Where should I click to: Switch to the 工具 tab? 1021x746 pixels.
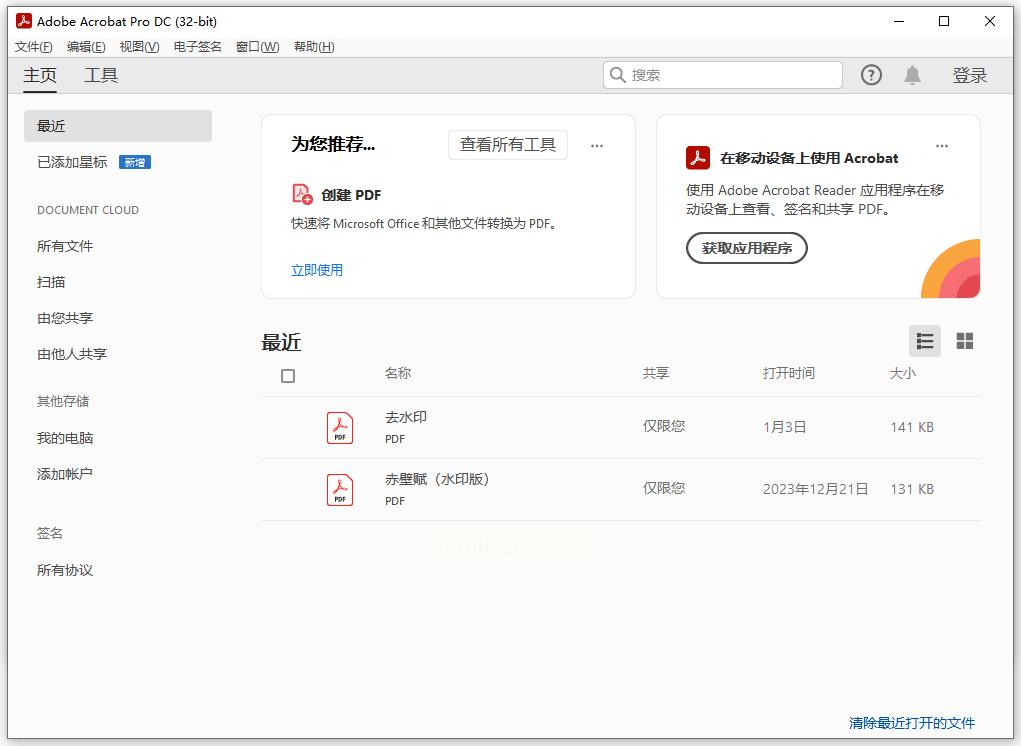pos(101,75)
